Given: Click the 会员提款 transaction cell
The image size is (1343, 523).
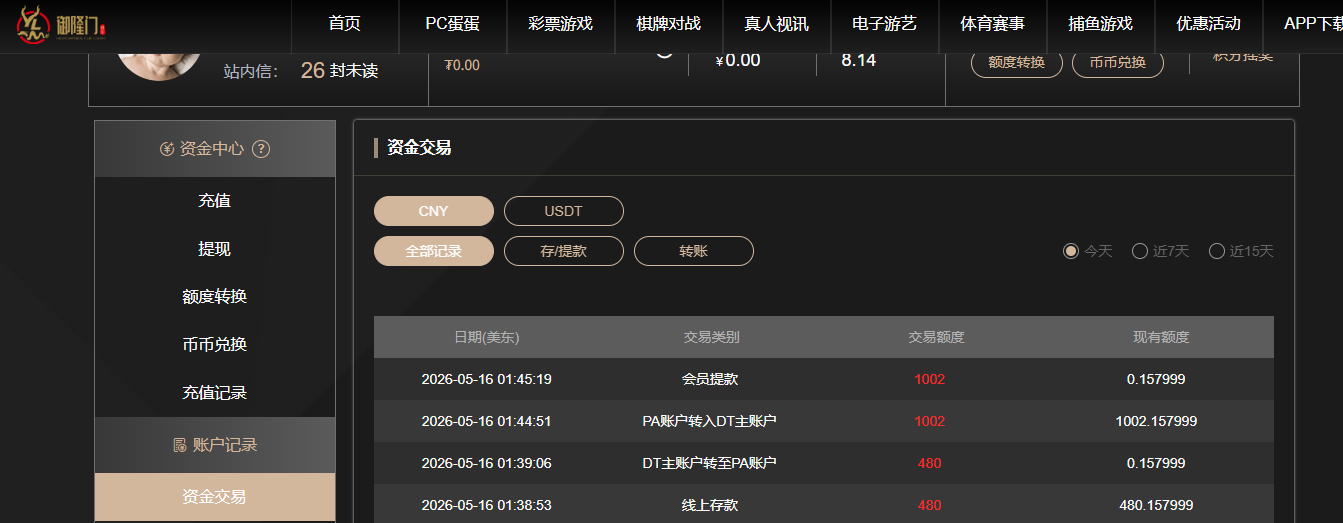Looking at the screenshot, I should point(710,379).
